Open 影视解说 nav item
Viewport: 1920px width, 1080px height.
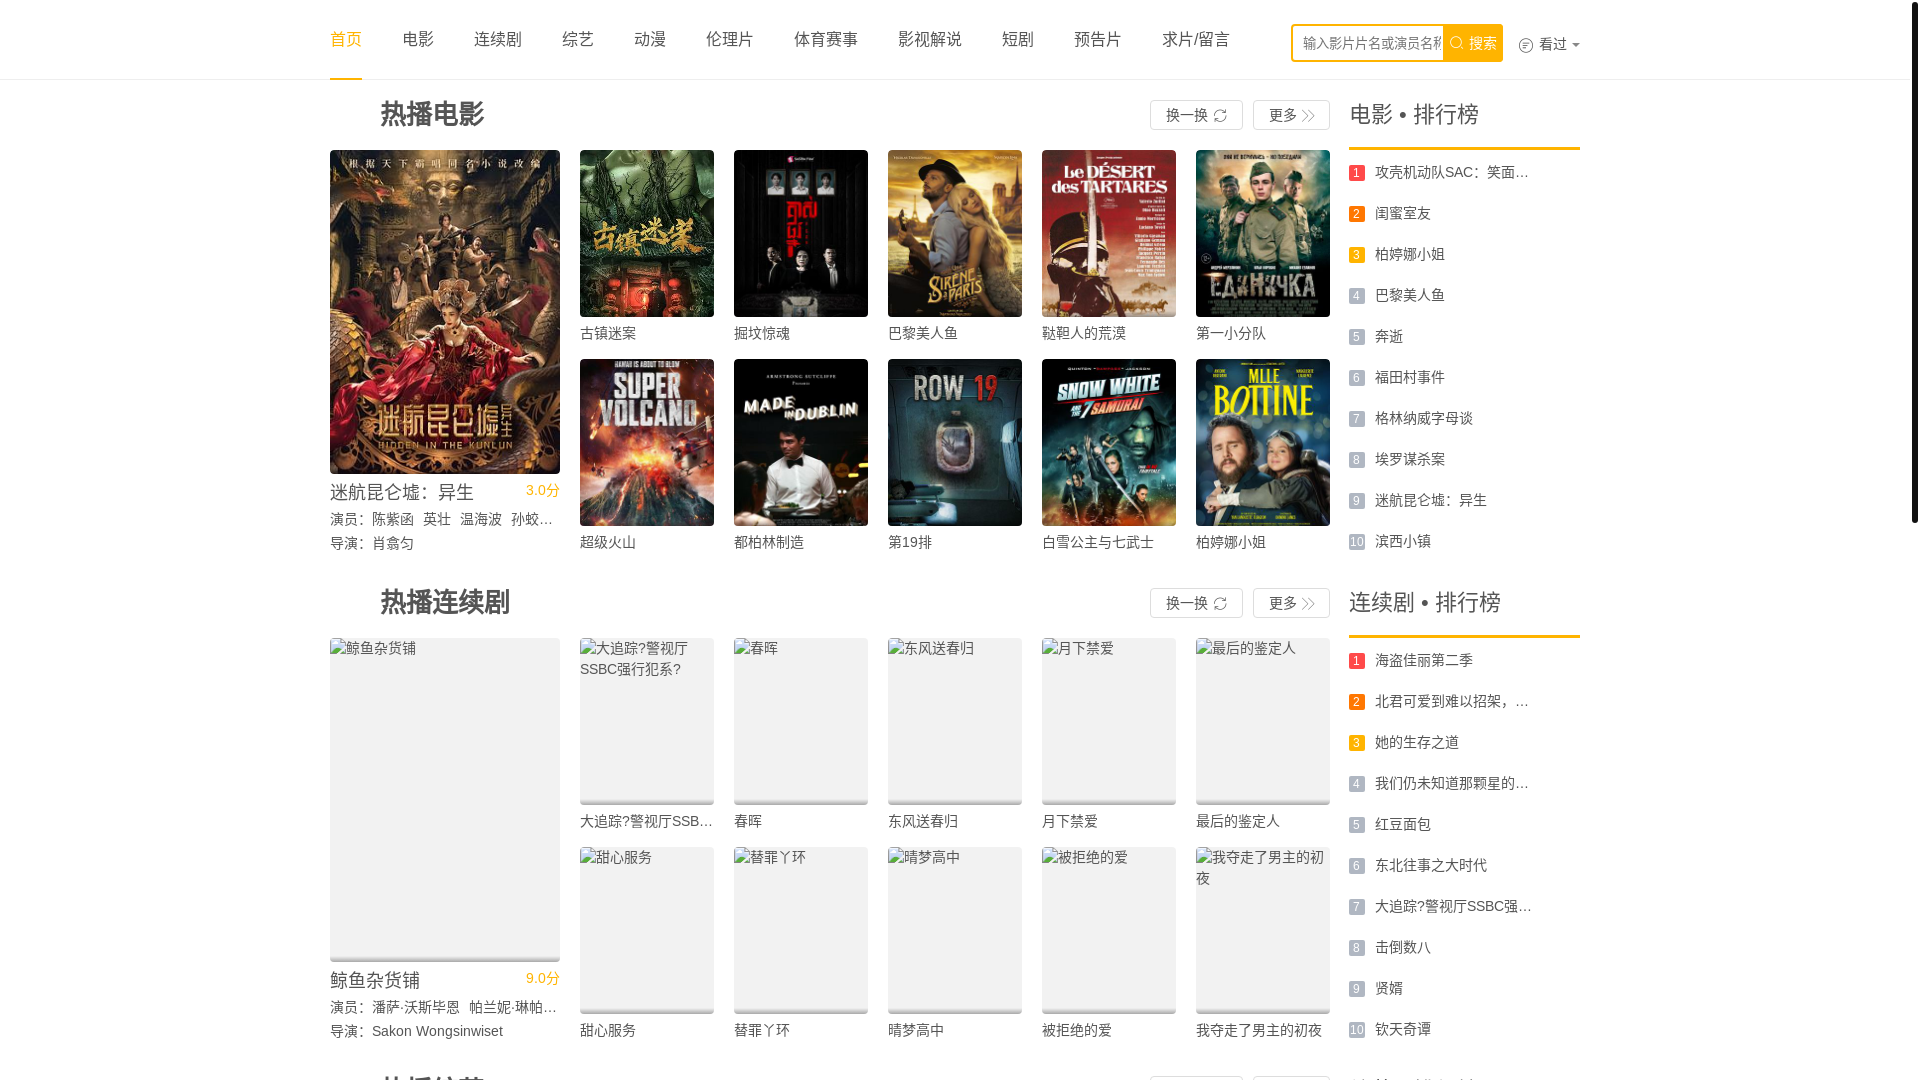pos(930,39)
